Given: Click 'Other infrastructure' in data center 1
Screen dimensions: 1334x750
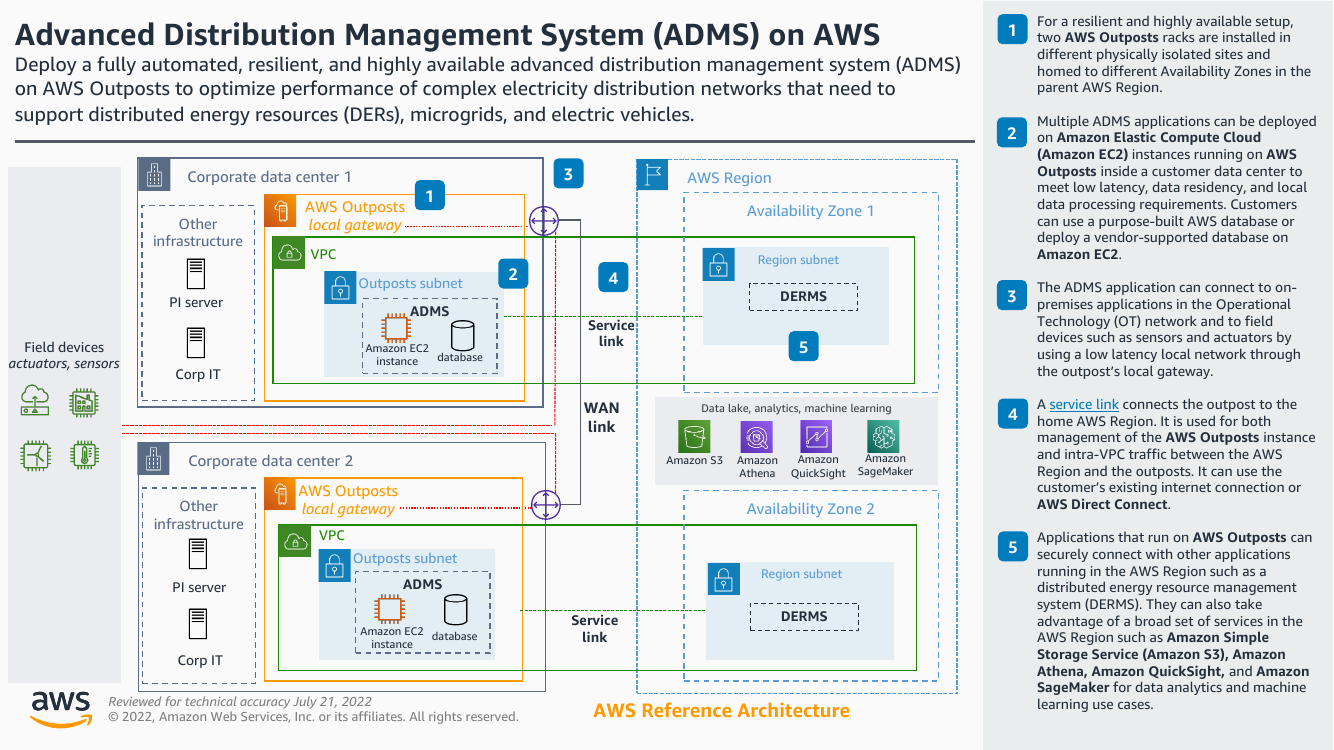Looking at the screenshot, I should (198, 232).
